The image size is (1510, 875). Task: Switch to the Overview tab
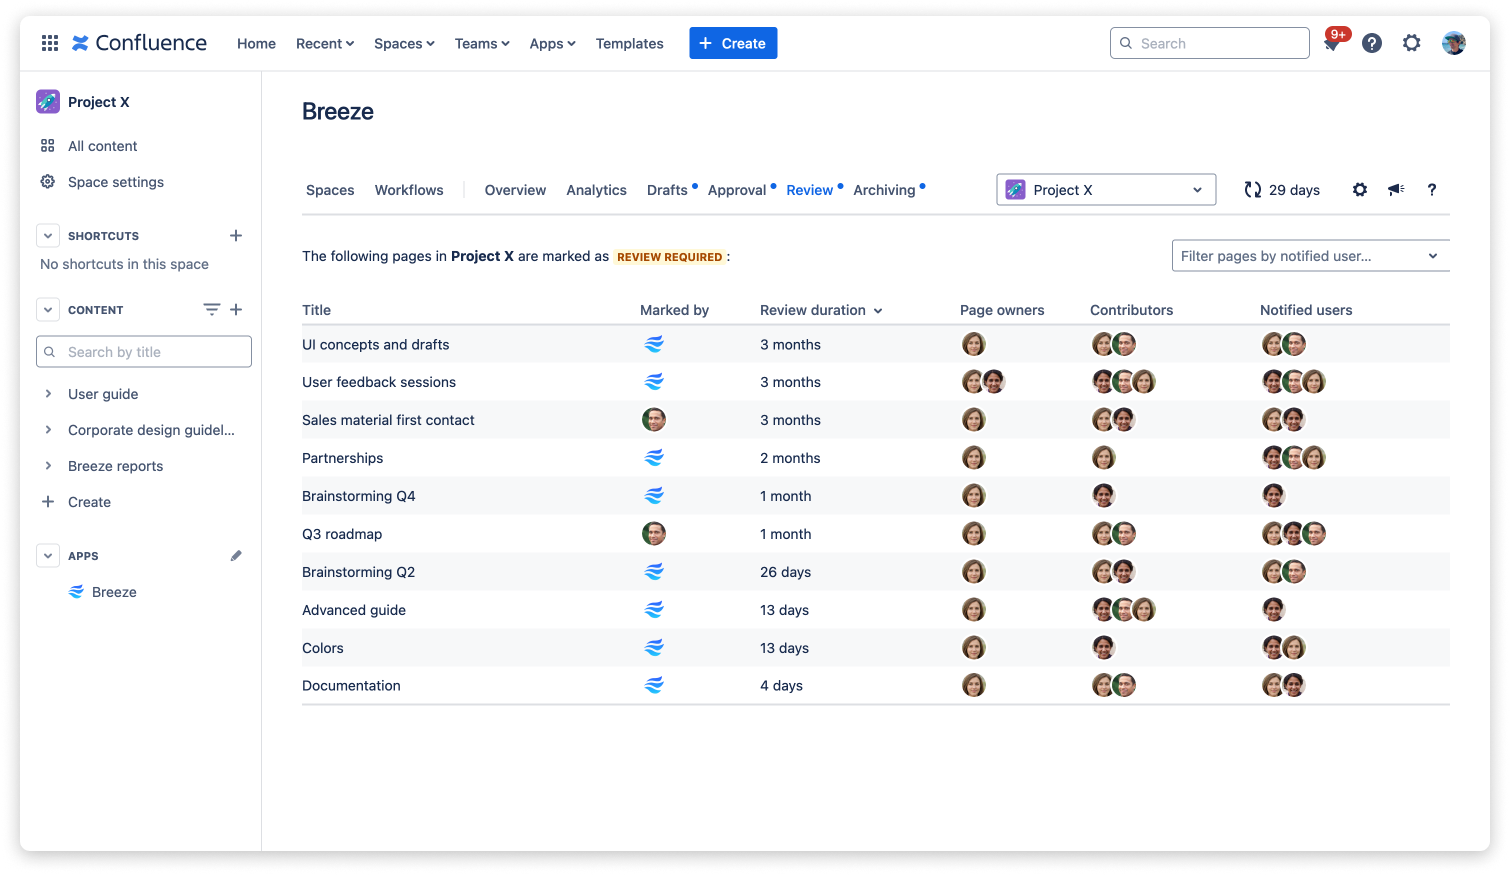[x=515, y=190]
